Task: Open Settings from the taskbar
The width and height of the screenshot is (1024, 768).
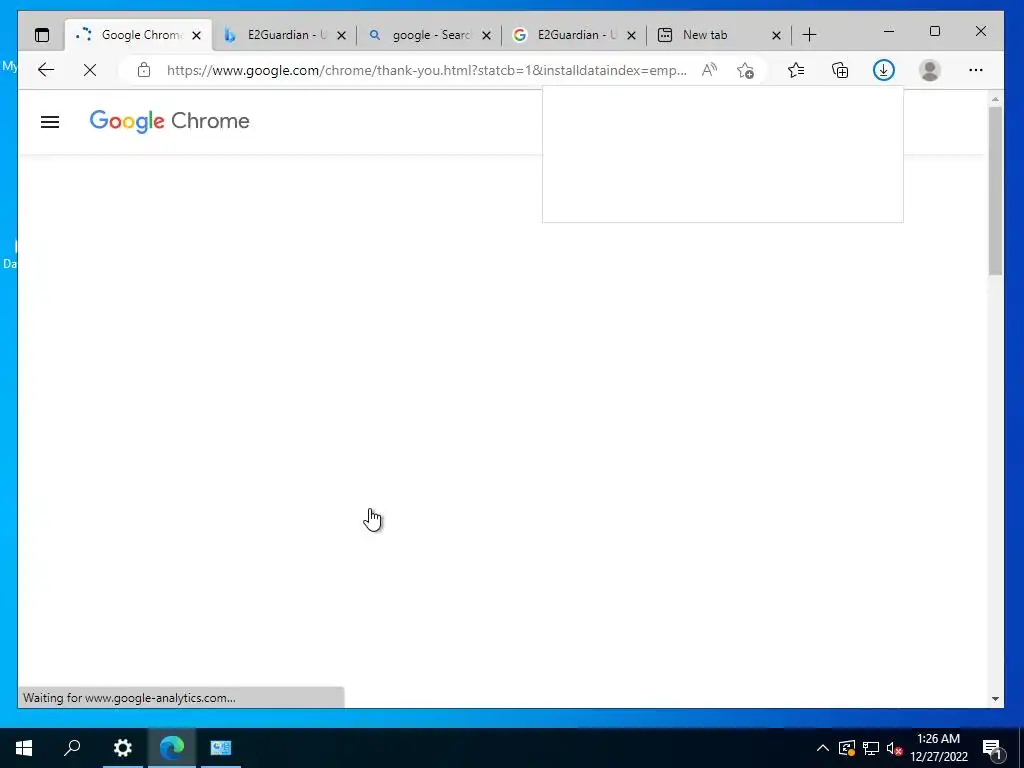Action: click(x=122, y=748)
